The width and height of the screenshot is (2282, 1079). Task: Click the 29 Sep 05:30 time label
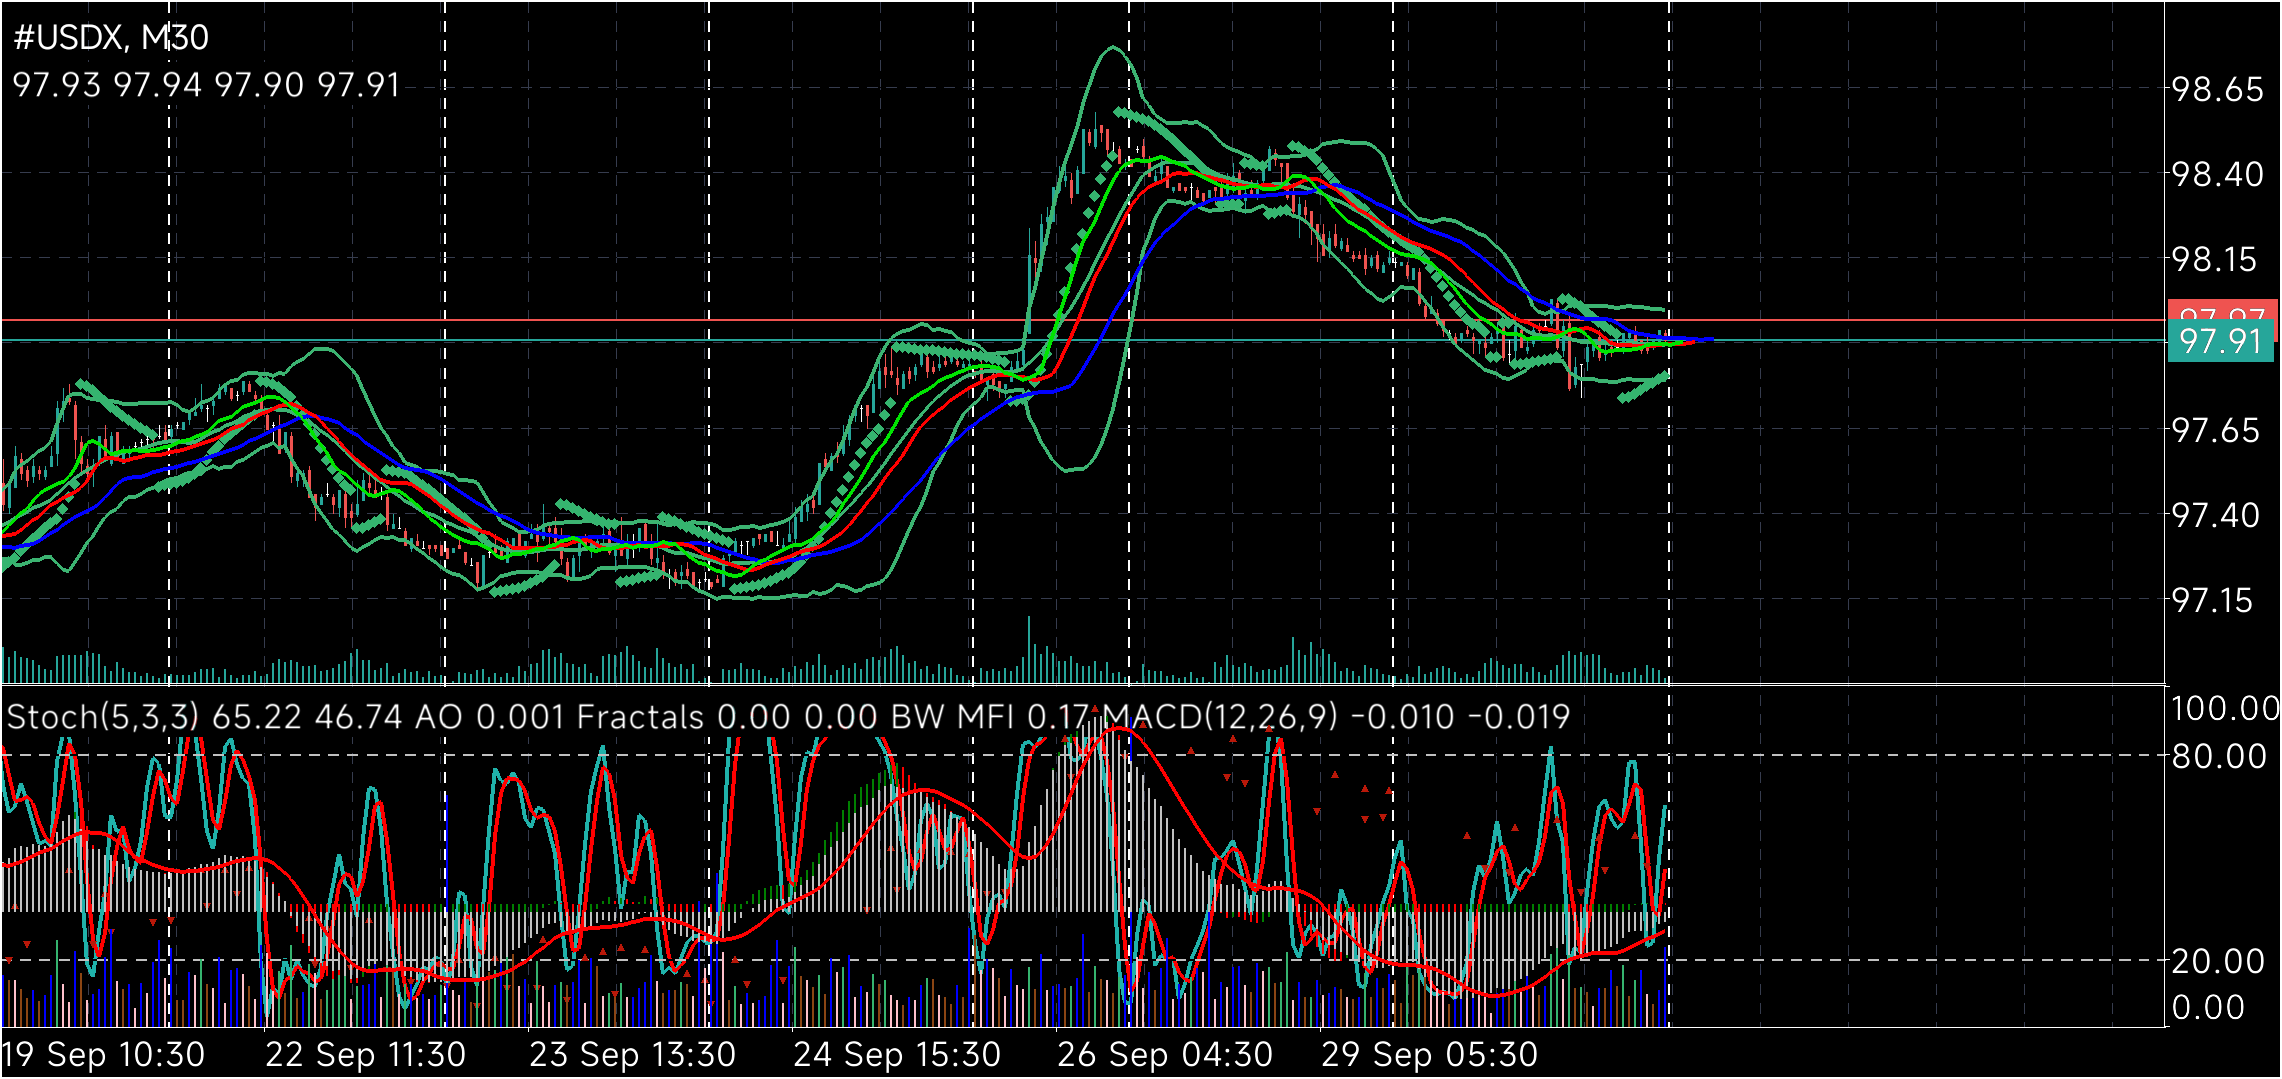pyautogui.click(x=1430, y=1054)
